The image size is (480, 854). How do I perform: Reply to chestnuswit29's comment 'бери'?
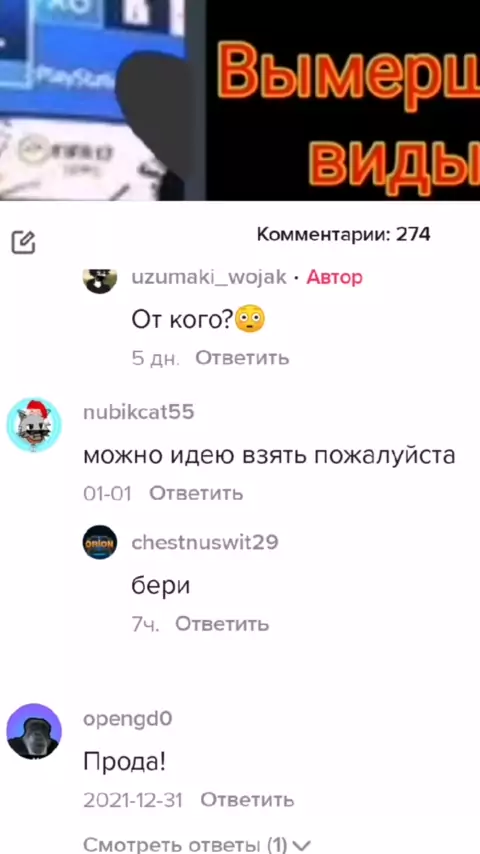point(222,624)
